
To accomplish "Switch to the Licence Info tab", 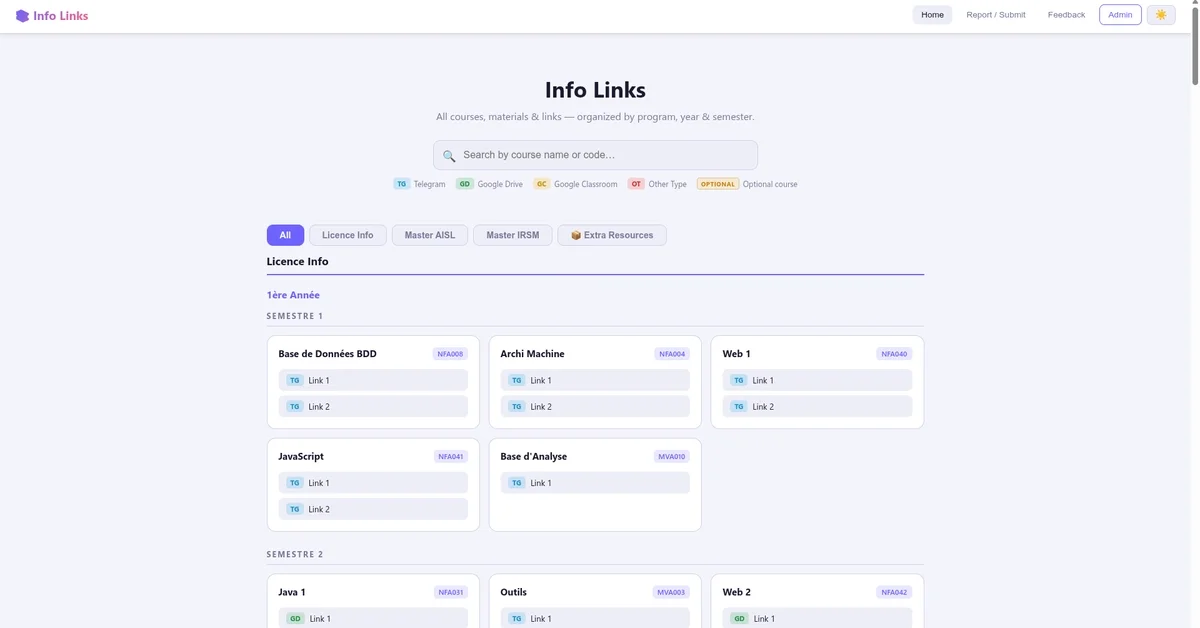I will coord(348,235).
